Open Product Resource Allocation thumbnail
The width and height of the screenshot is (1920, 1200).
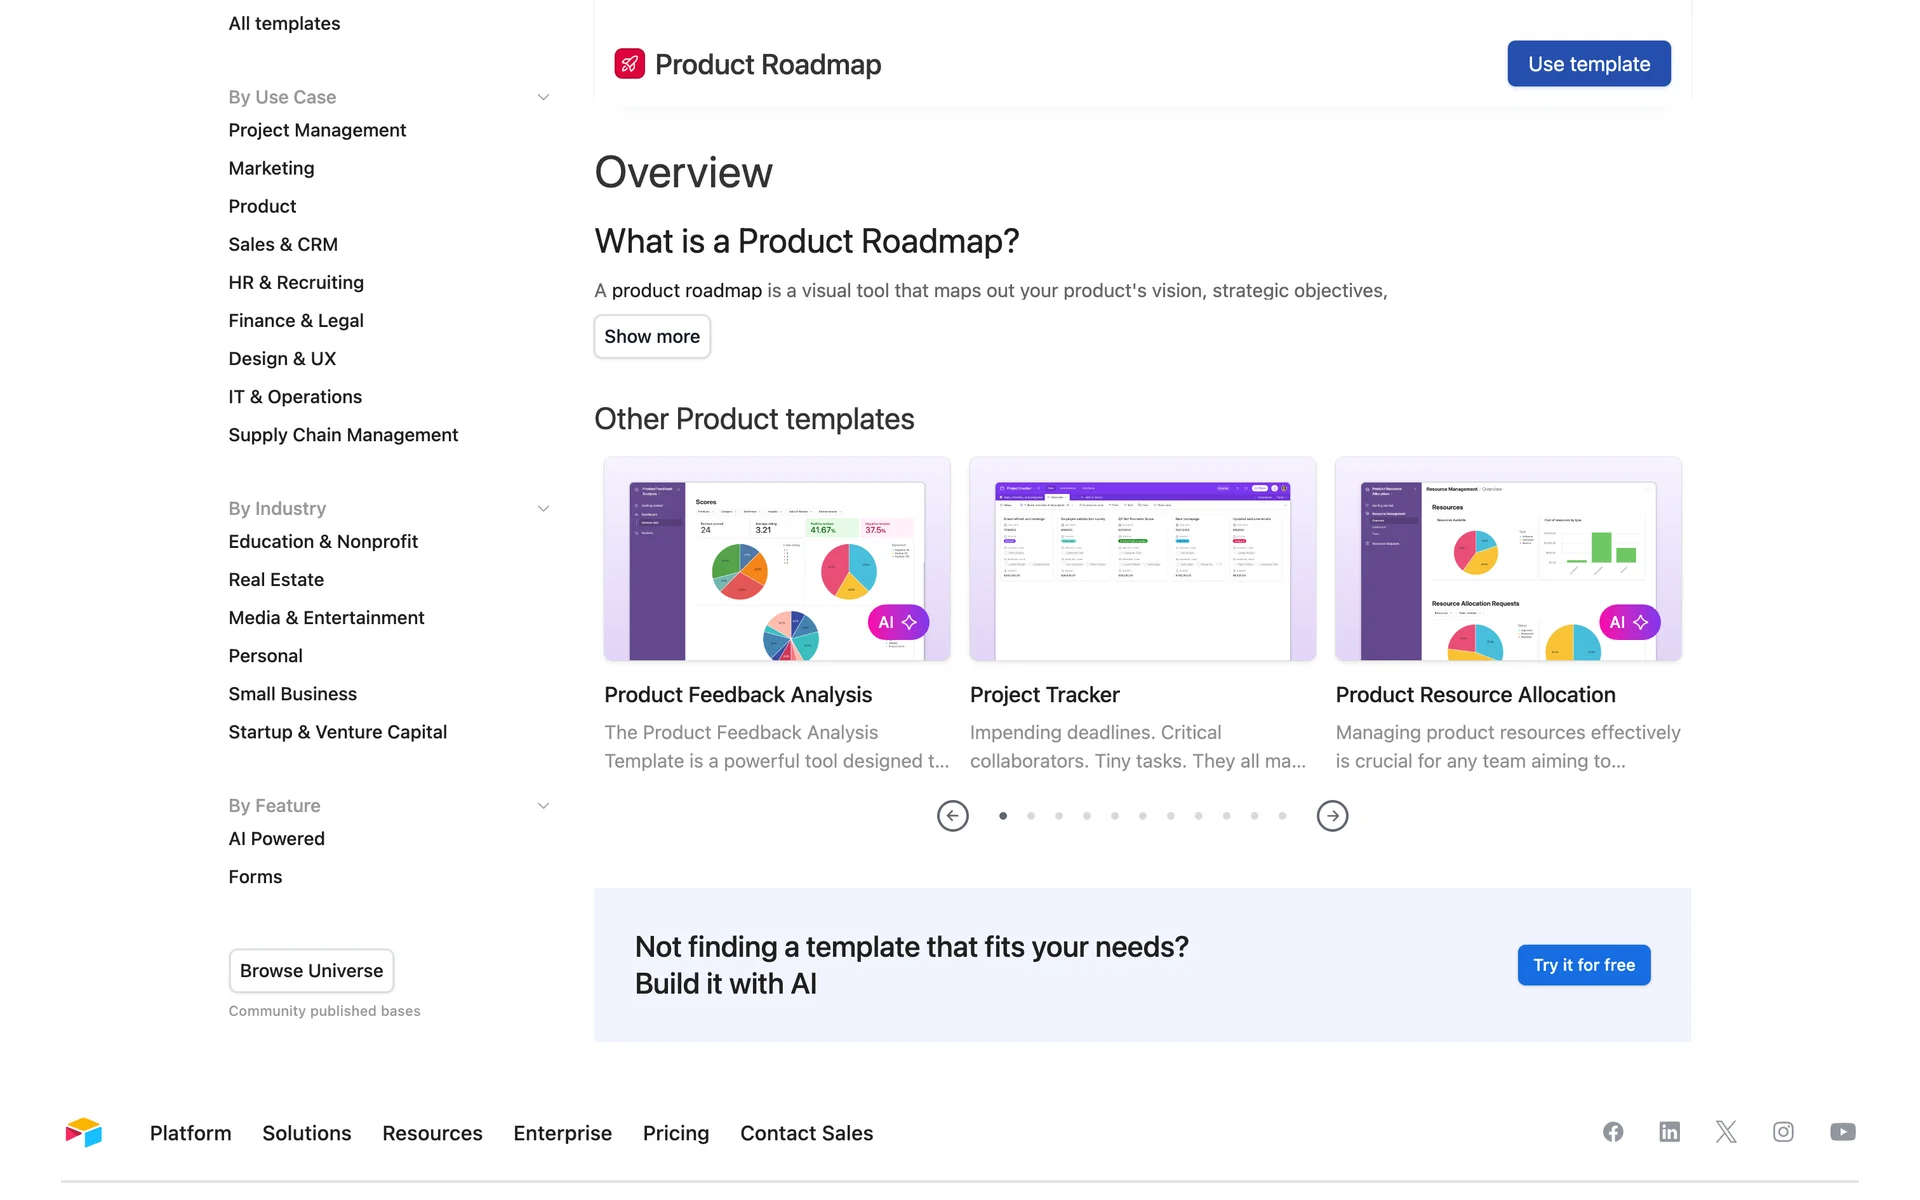[x=1507, y=559]
